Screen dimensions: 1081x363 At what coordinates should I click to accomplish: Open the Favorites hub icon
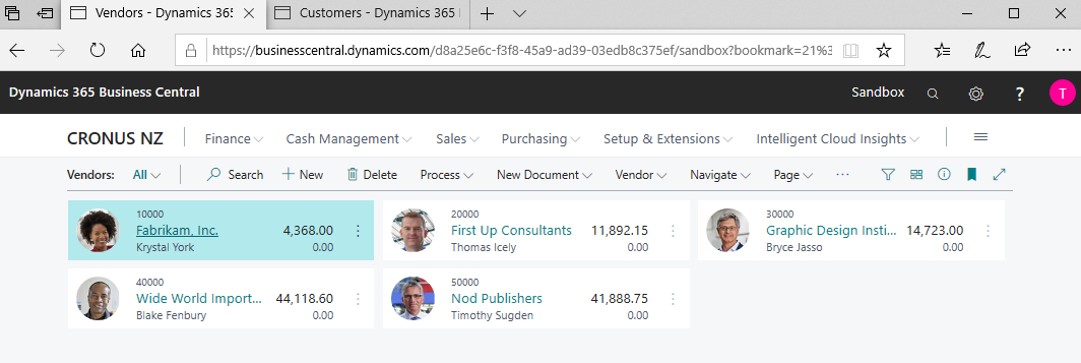pos(942,50)
